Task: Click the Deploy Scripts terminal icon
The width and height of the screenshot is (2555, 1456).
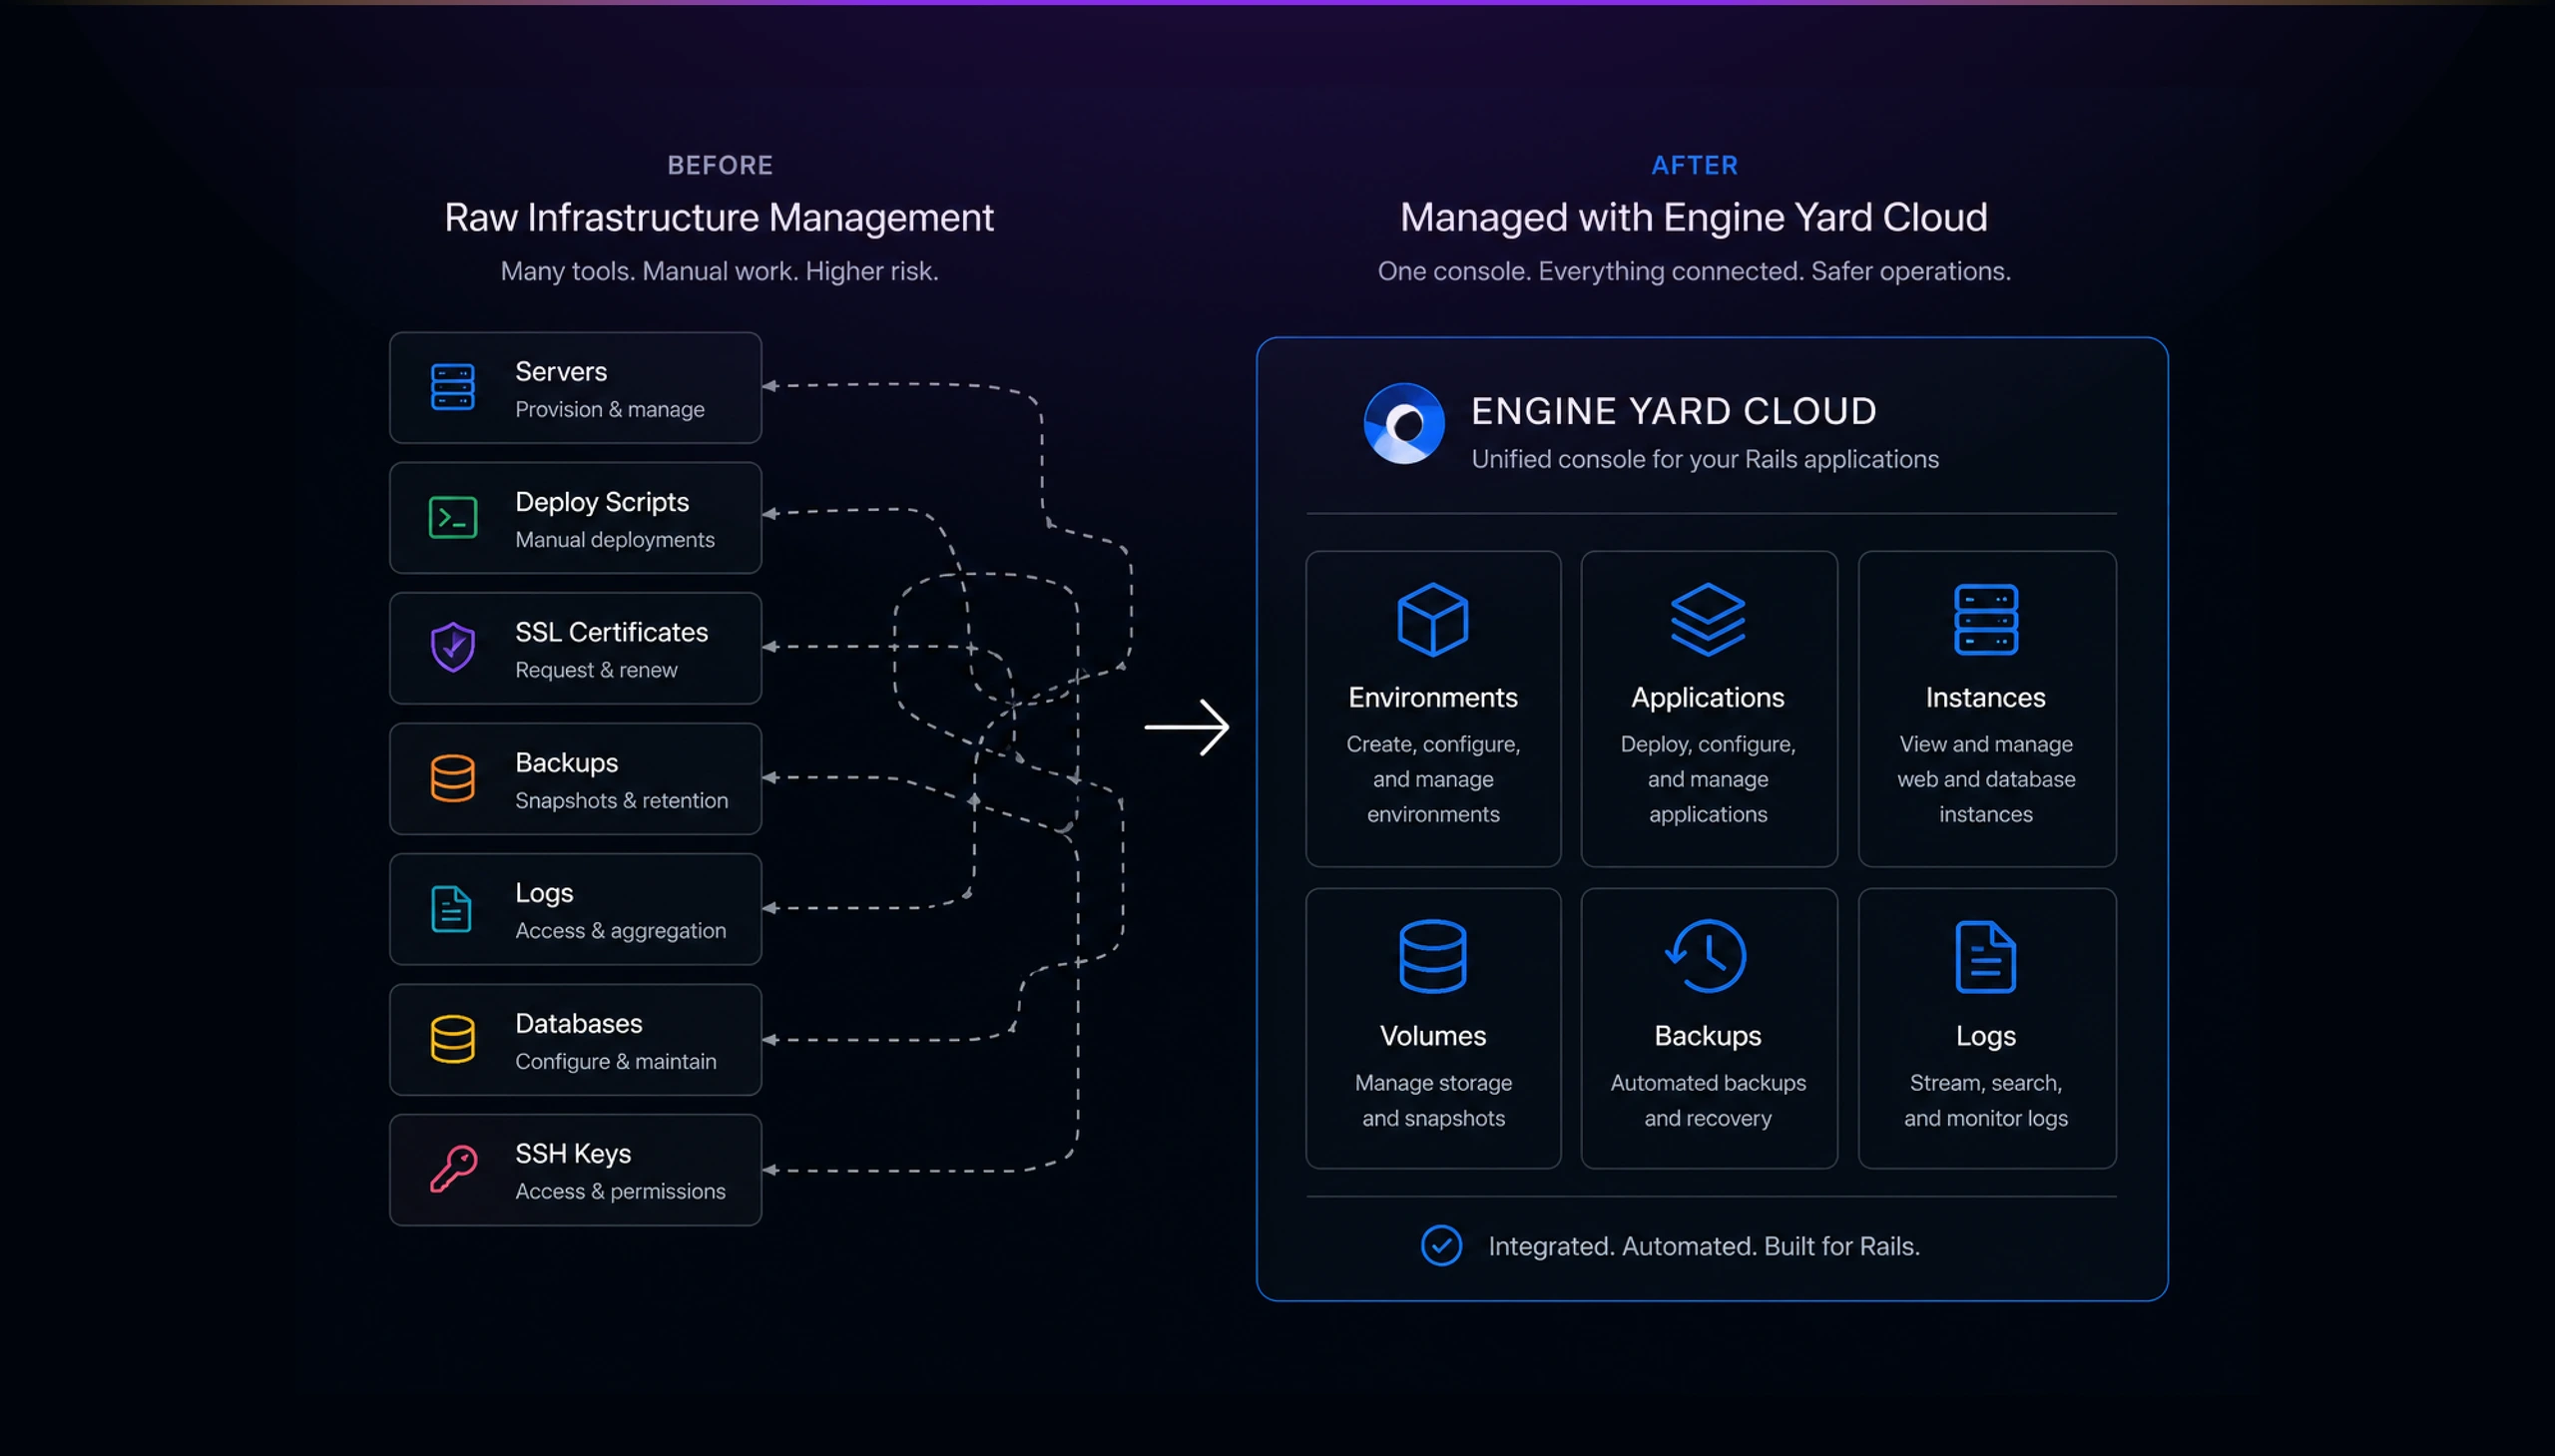Action: point(452,517)
